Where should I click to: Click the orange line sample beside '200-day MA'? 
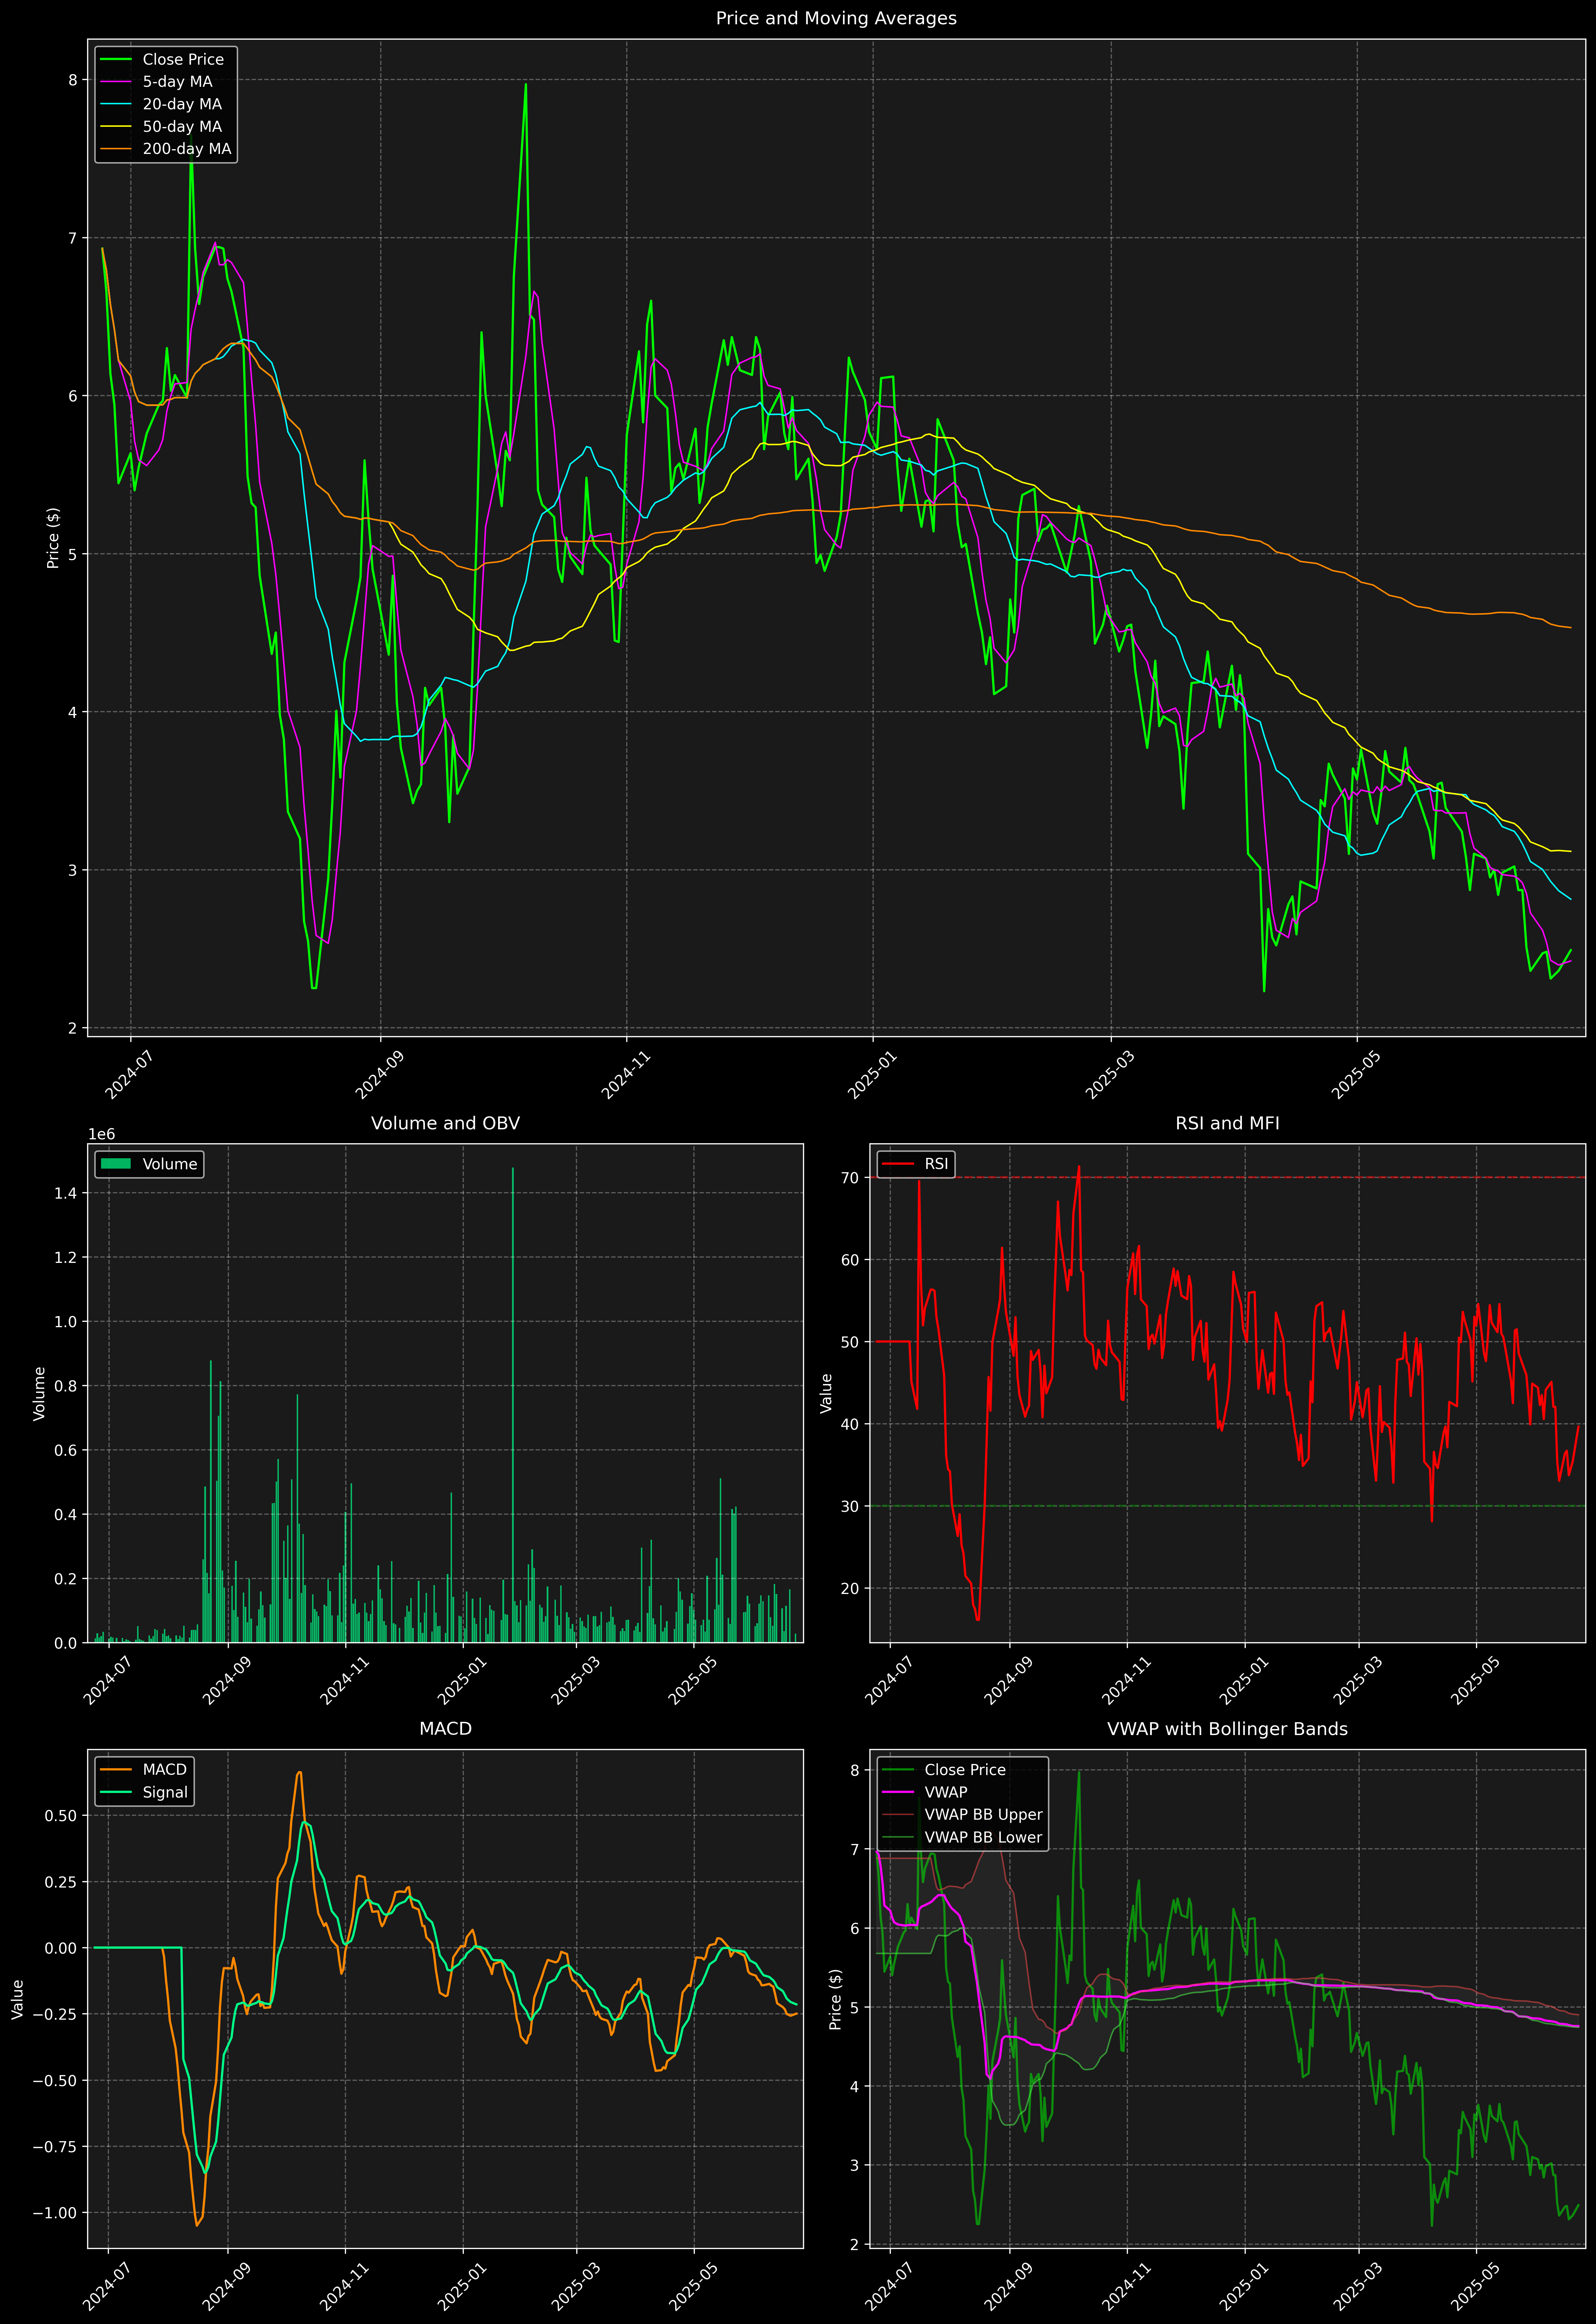point(116,149)
